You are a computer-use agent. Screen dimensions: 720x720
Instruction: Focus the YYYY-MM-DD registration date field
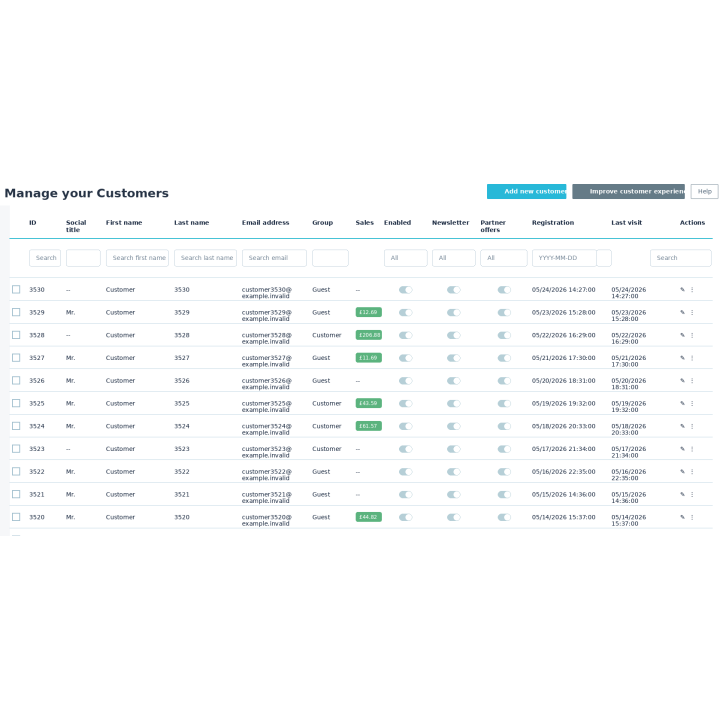tap(564, 258)
